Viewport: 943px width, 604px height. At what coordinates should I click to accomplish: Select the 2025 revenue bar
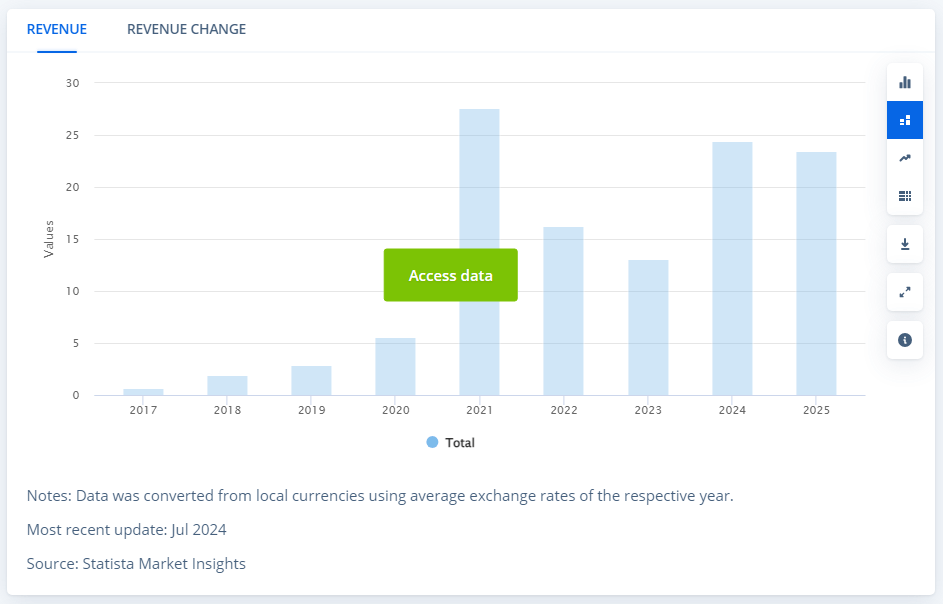(x=816, y=273)
